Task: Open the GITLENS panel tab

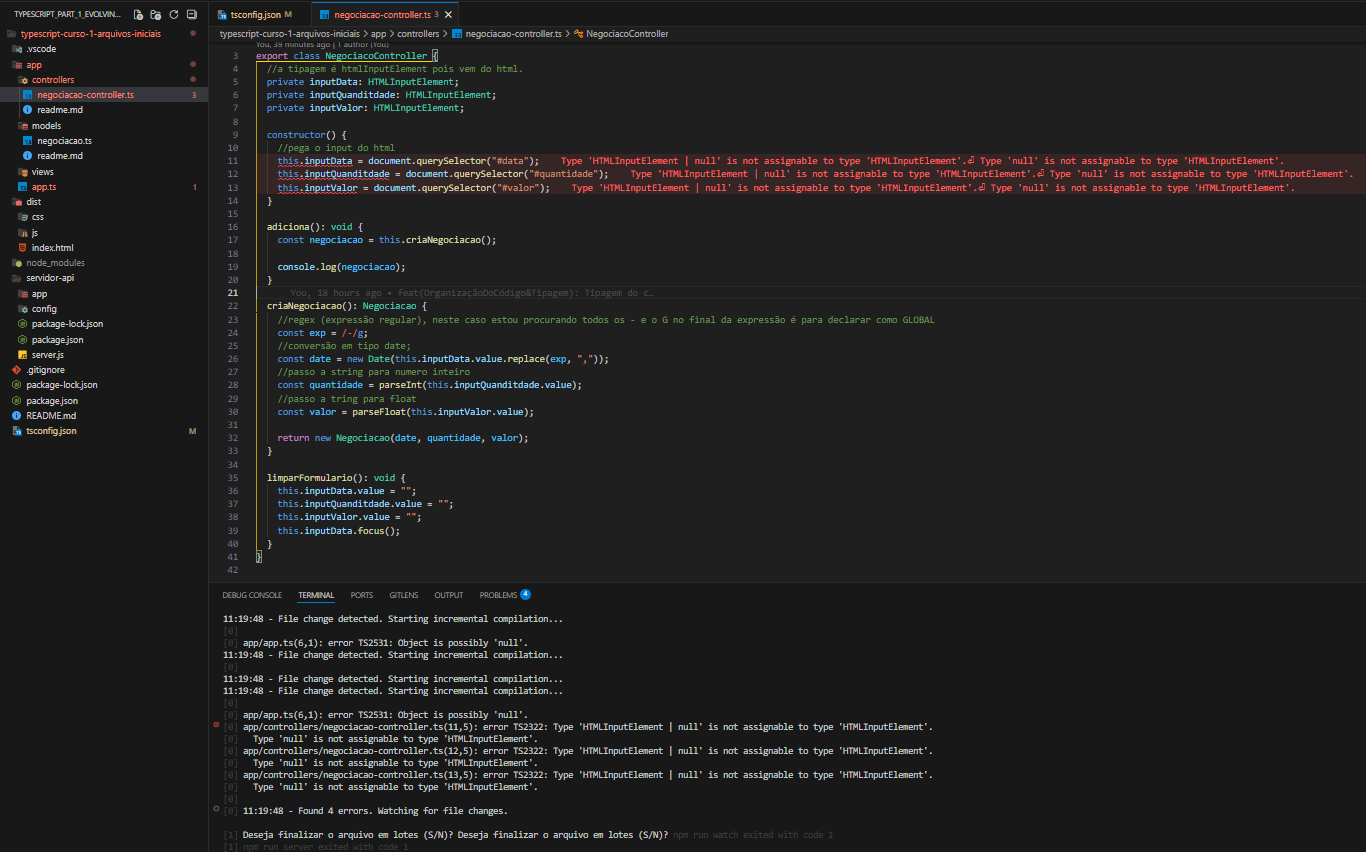Action: 403,595
